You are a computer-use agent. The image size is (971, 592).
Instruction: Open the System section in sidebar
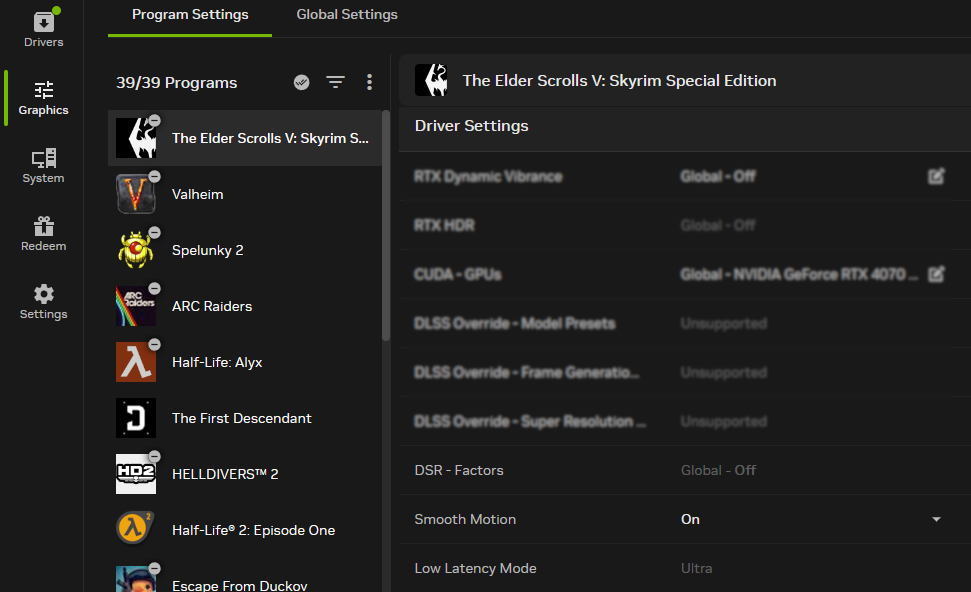[43, 166]
